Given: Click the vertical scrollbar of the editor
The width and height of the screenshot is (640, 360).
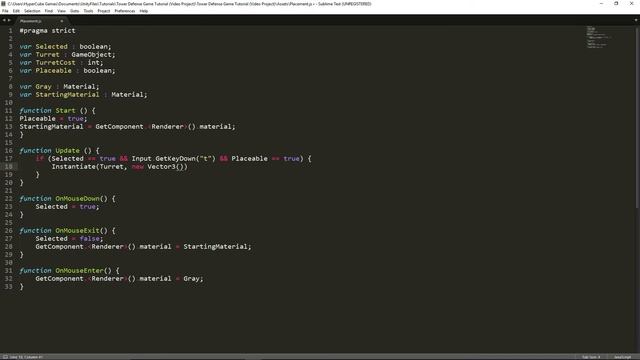Looking at the screenshot, I should 638,118.
